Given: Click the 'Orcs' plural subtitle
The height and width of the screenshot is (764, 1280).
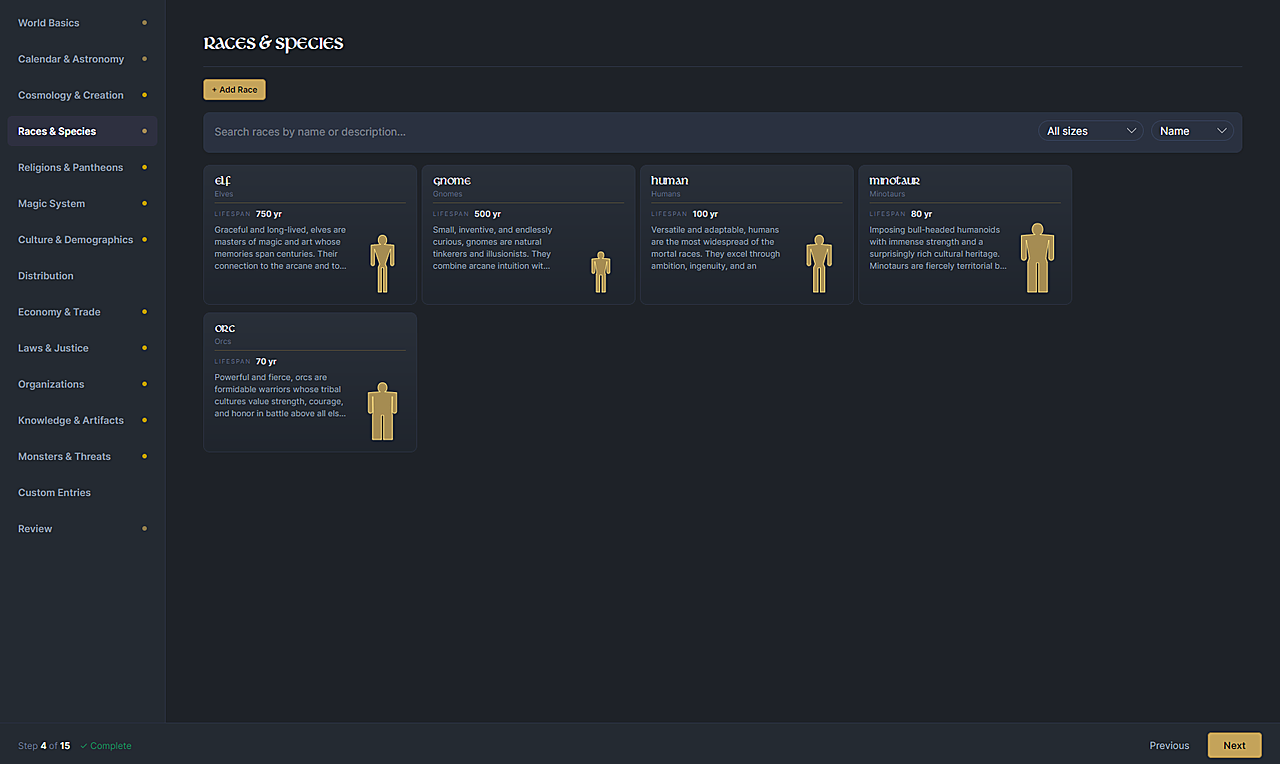Looking at the screenshot, I should pos(223,341).
